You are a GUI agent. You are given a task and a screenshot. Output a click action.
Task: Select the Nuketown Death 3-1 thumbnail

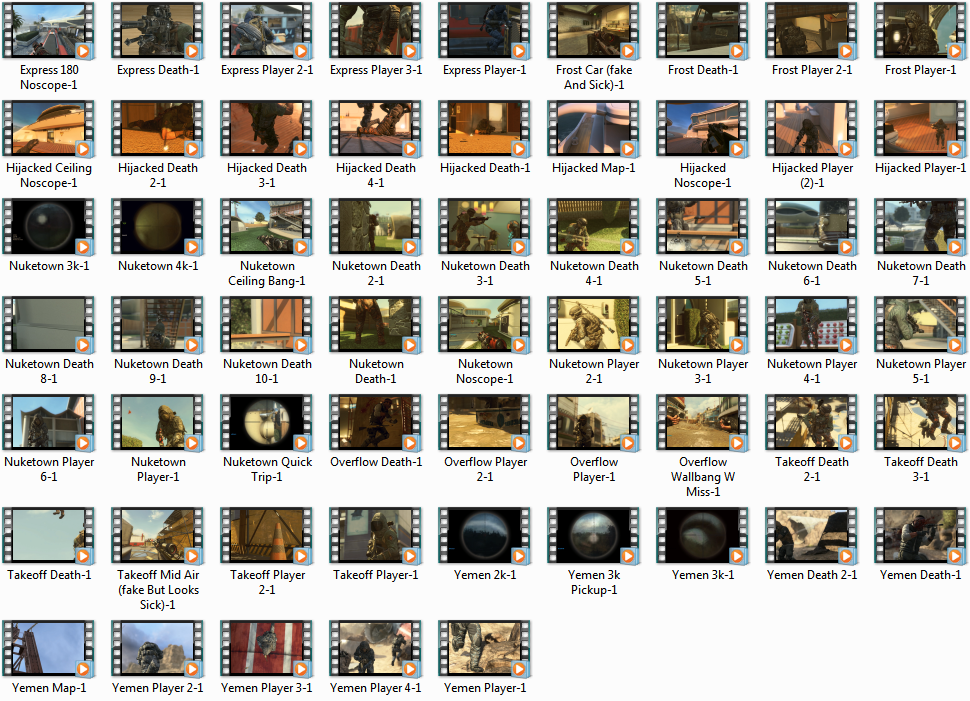tap(484, 226)
